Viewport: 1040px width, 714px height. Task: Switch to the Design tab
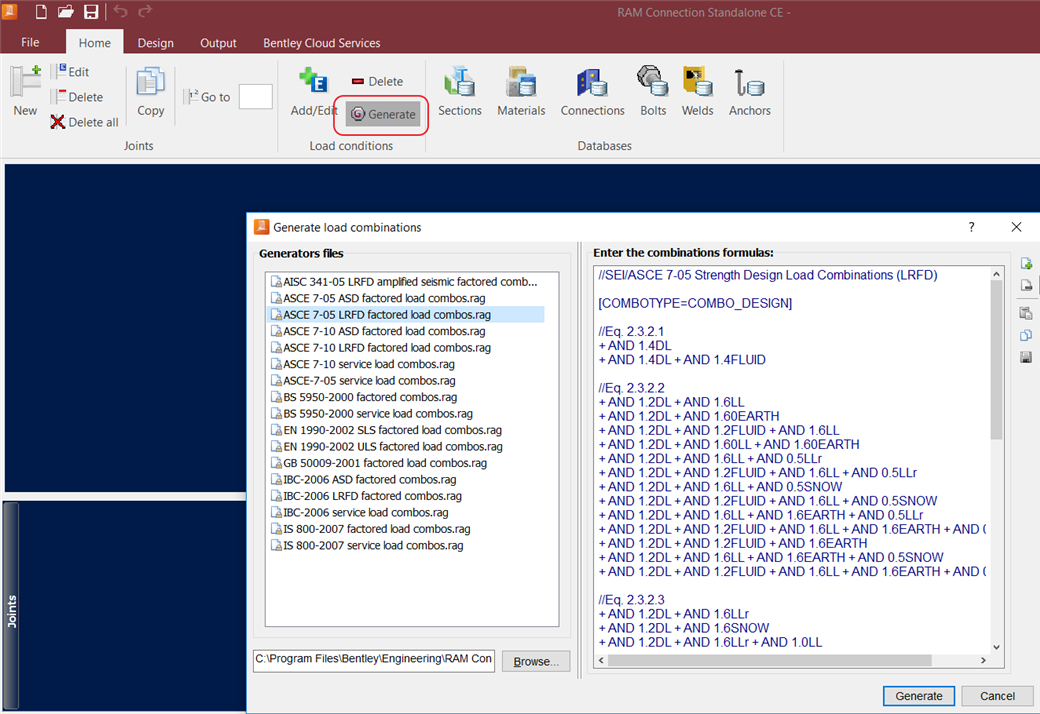[x=155, y=43]
